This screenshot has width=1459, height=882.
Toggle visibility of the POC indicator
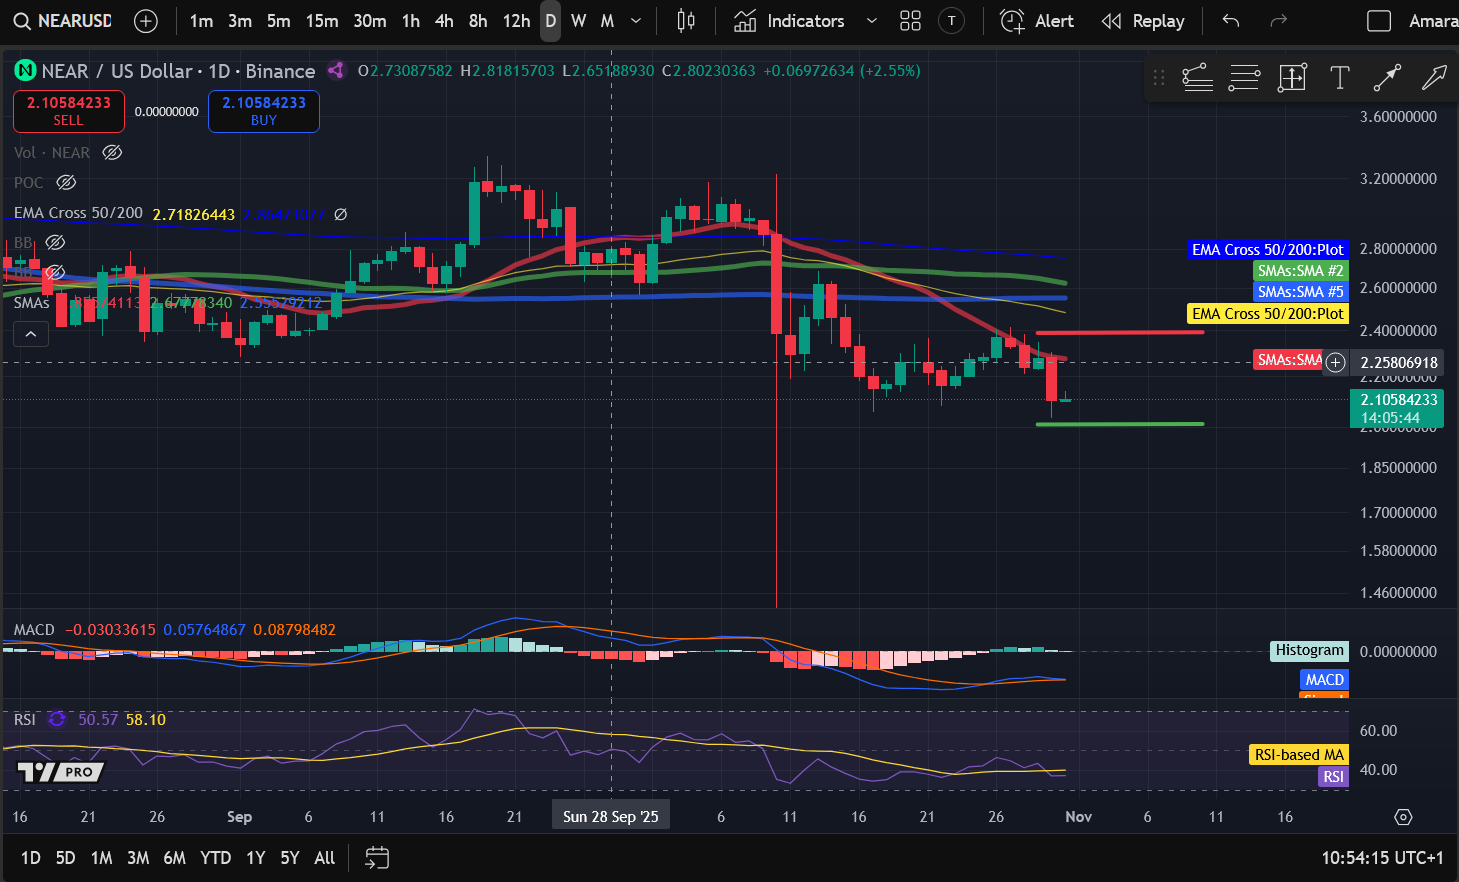coord(66,182)
